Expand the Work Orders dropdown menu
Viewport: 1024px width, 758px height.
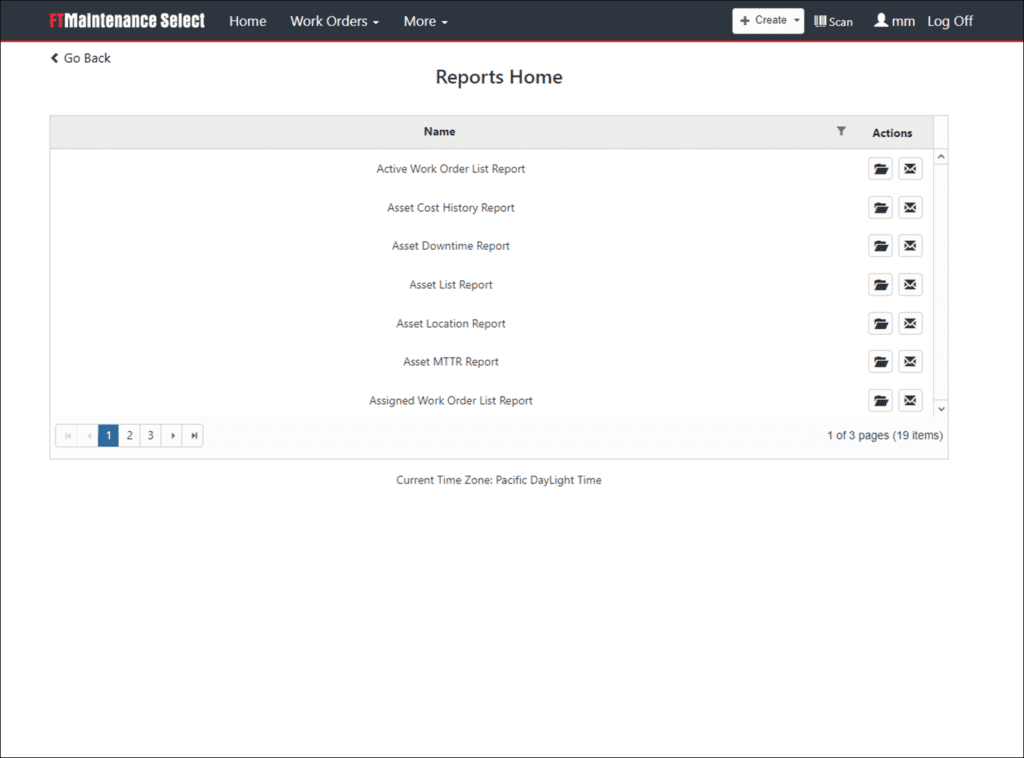click(334, 21)
